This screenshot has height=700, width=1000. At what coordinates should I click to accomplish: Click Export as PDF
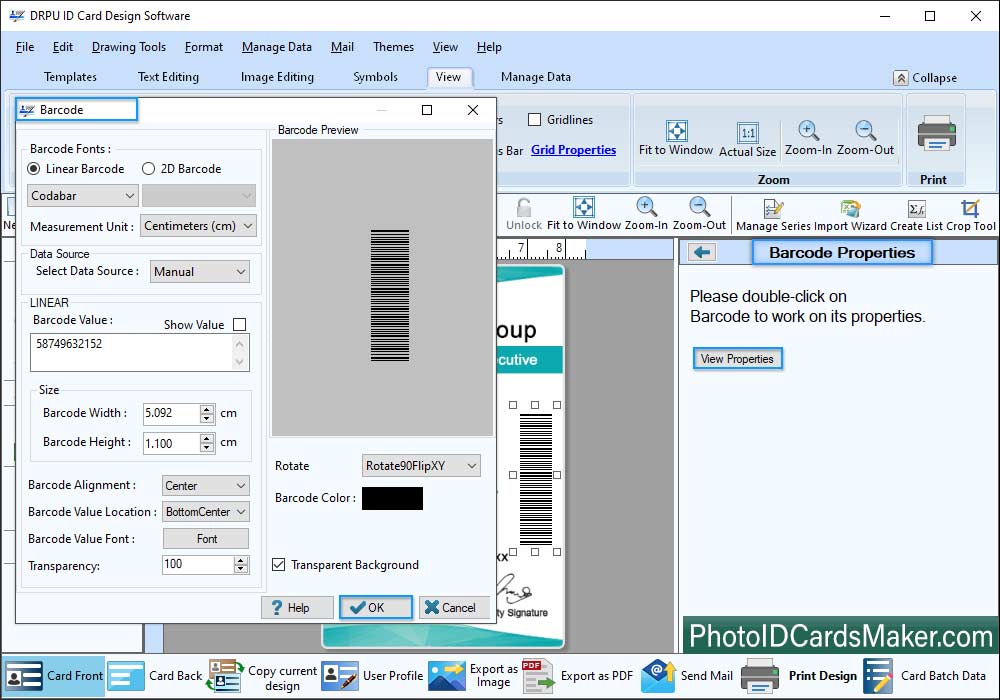[x=578, y=676]
